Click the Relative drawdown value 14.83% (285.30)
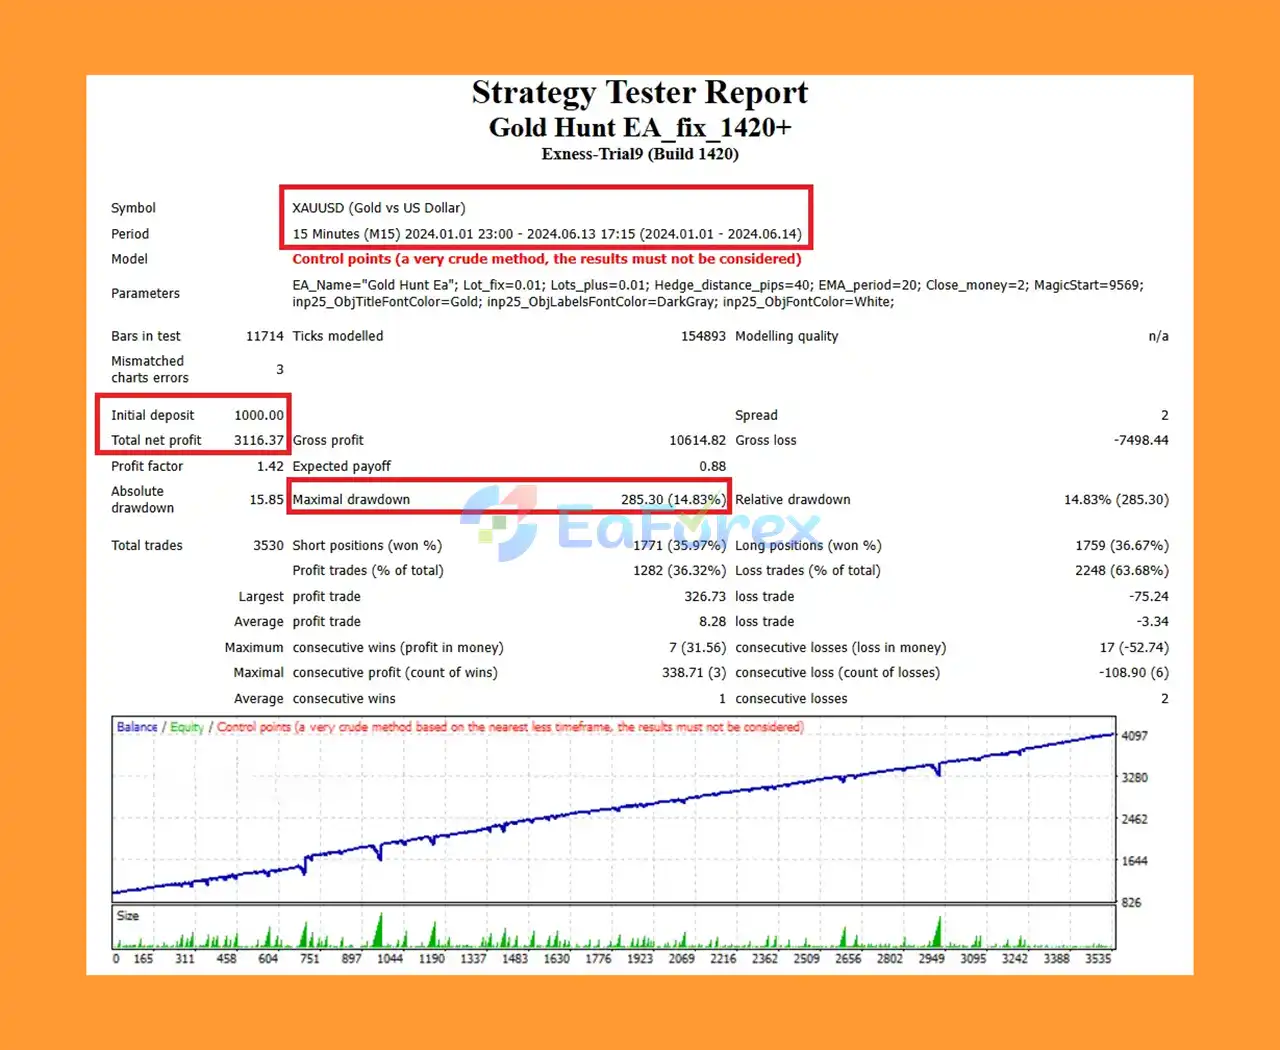1280x1050 pixels. 1116,499
